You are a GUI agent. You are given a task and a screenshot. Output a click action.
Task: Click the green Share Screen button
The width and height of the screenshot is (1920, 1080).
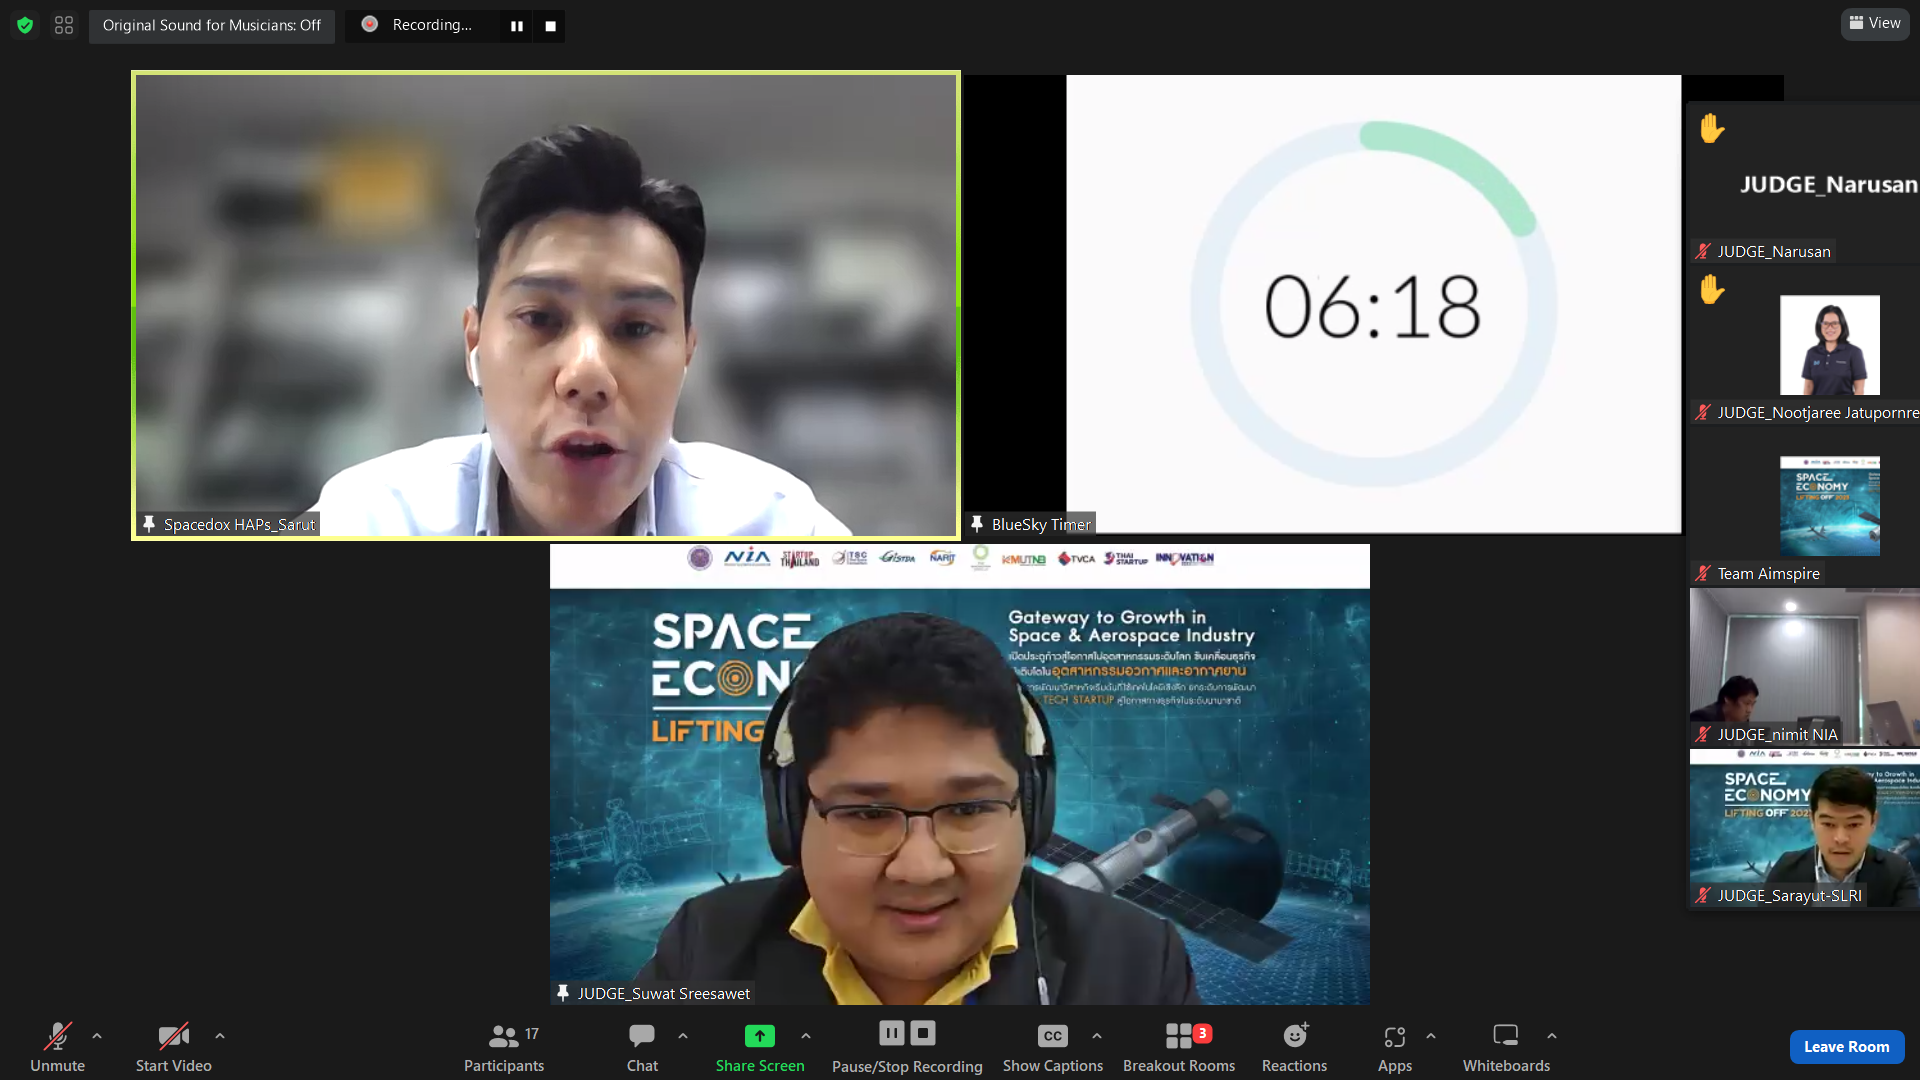[x=760, y=1046]
